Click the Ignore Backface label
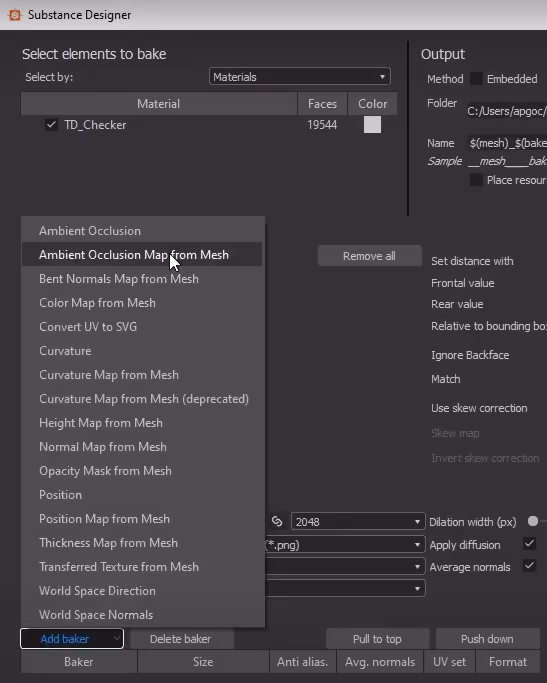The image size is (547, 683). [470, 355]
